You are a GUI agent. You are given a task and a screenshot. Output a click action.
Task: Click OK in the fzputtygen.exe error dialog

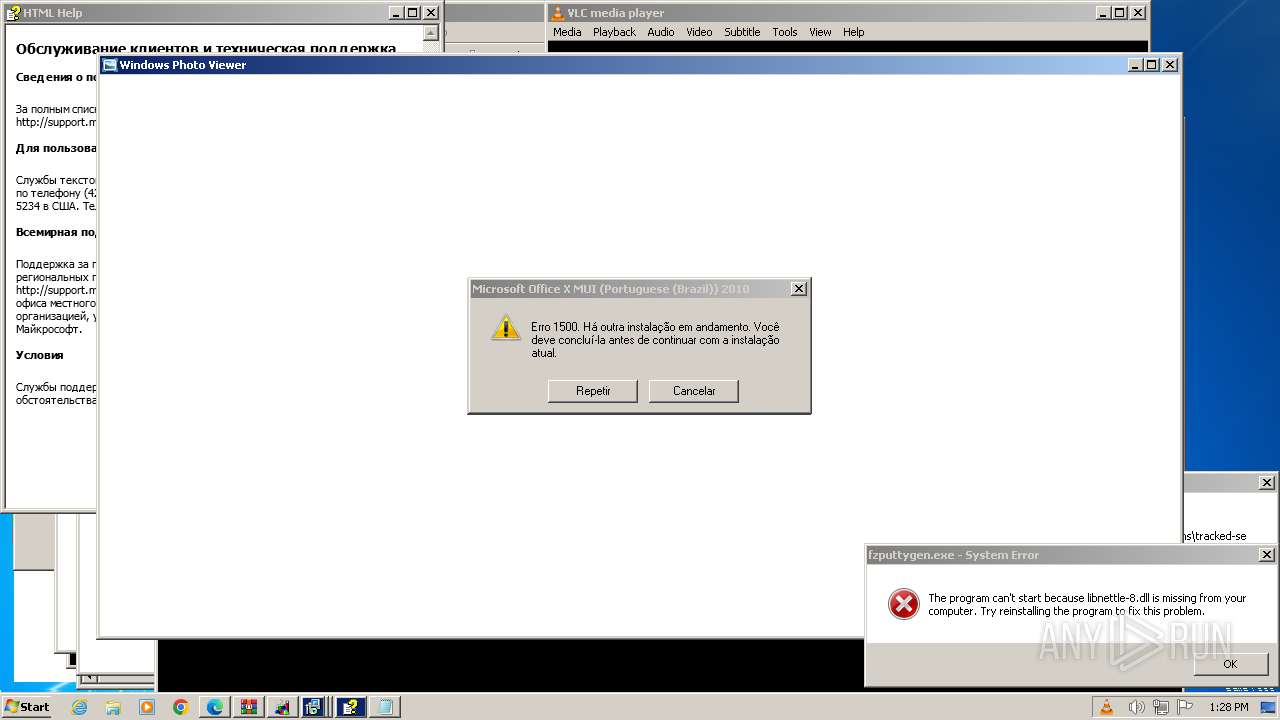[x=1230, y=664]
